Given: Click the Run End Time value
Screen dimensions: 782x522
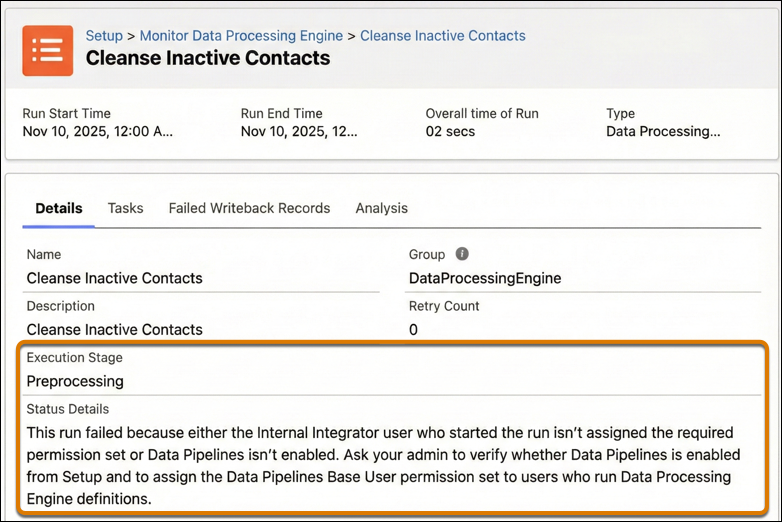Looking at the screenshot, I should pos(299,132).
